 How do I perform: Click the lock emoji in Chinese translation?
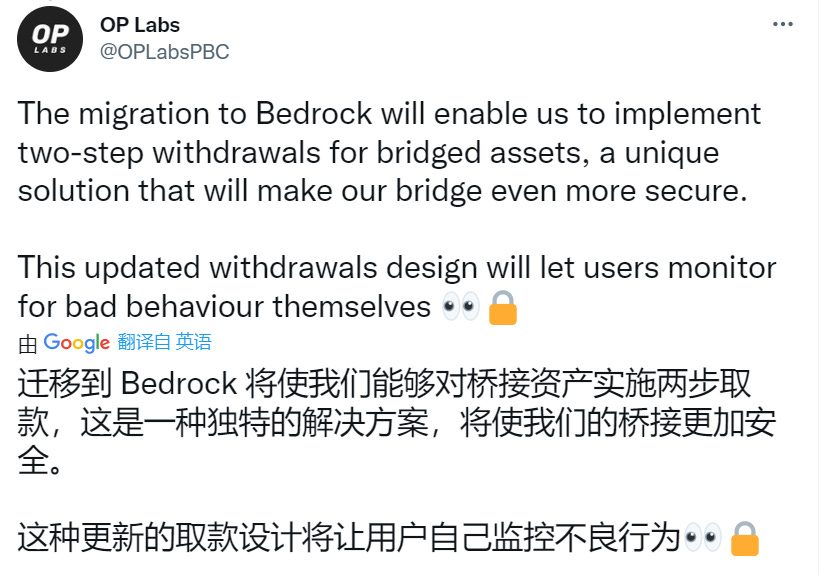tap(744, 540)
